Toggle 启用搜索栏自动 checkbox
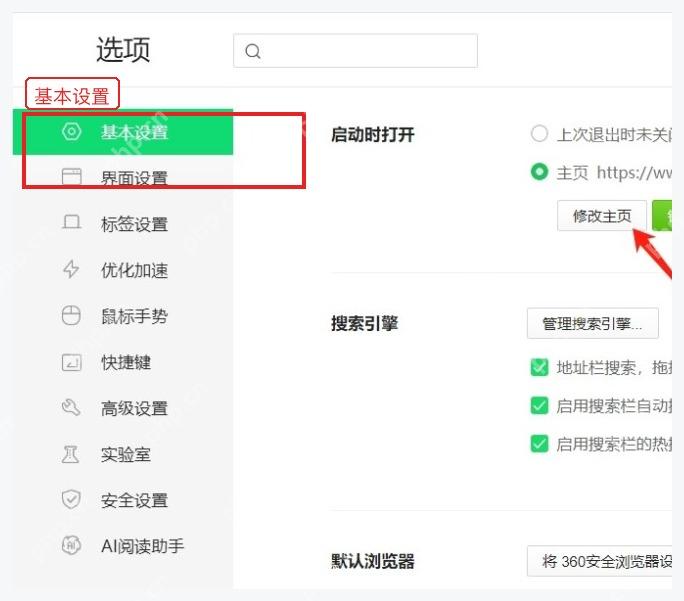This screenshot has width=684, height=601. 539,406
